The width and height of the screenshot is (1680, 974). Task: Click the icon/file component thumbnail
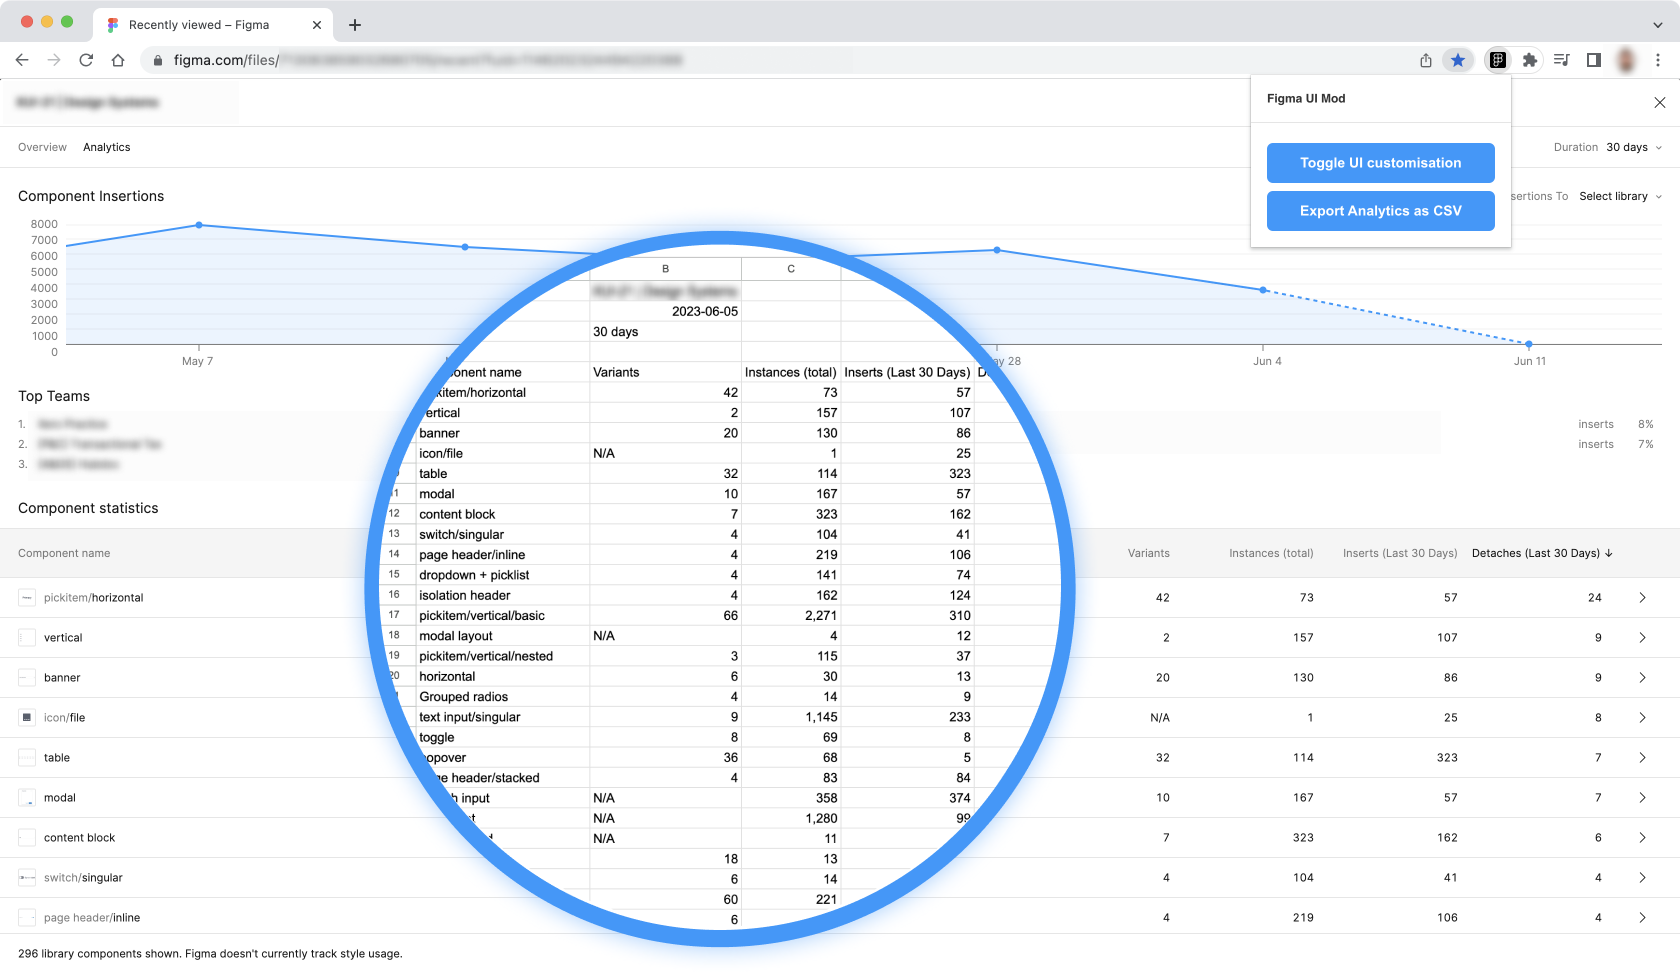(x=27, y=718)
